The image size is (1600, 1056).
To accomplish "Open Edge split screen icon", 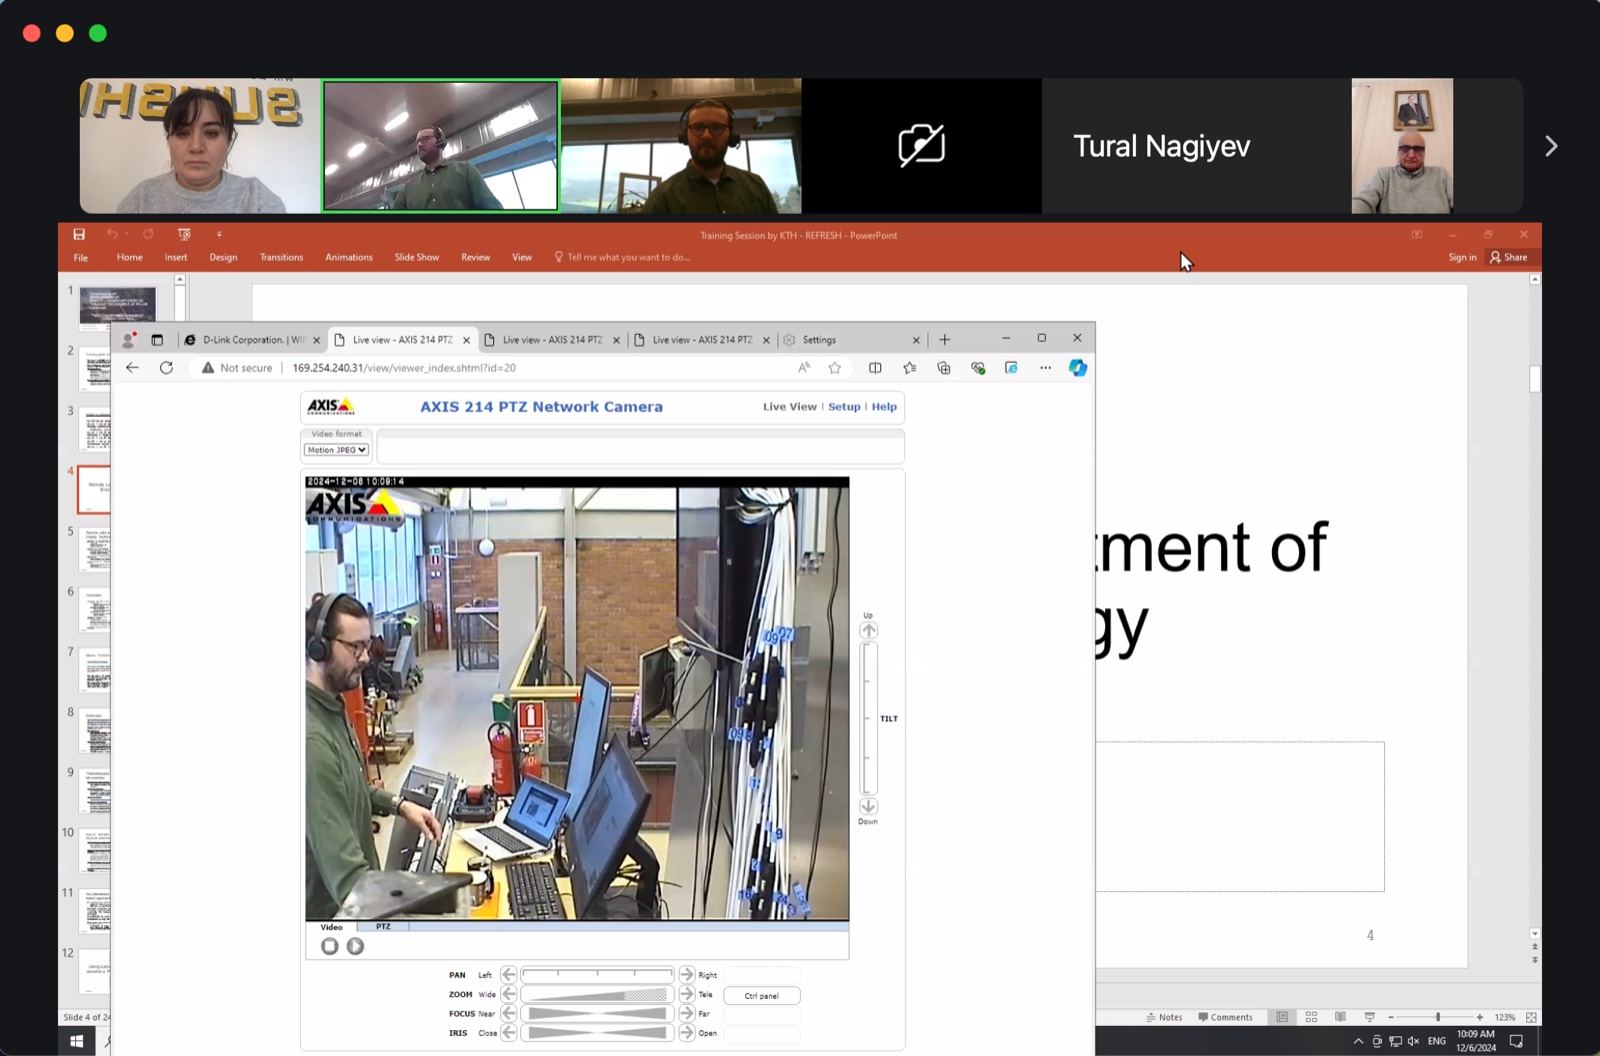I will click(x=875, y=368).
